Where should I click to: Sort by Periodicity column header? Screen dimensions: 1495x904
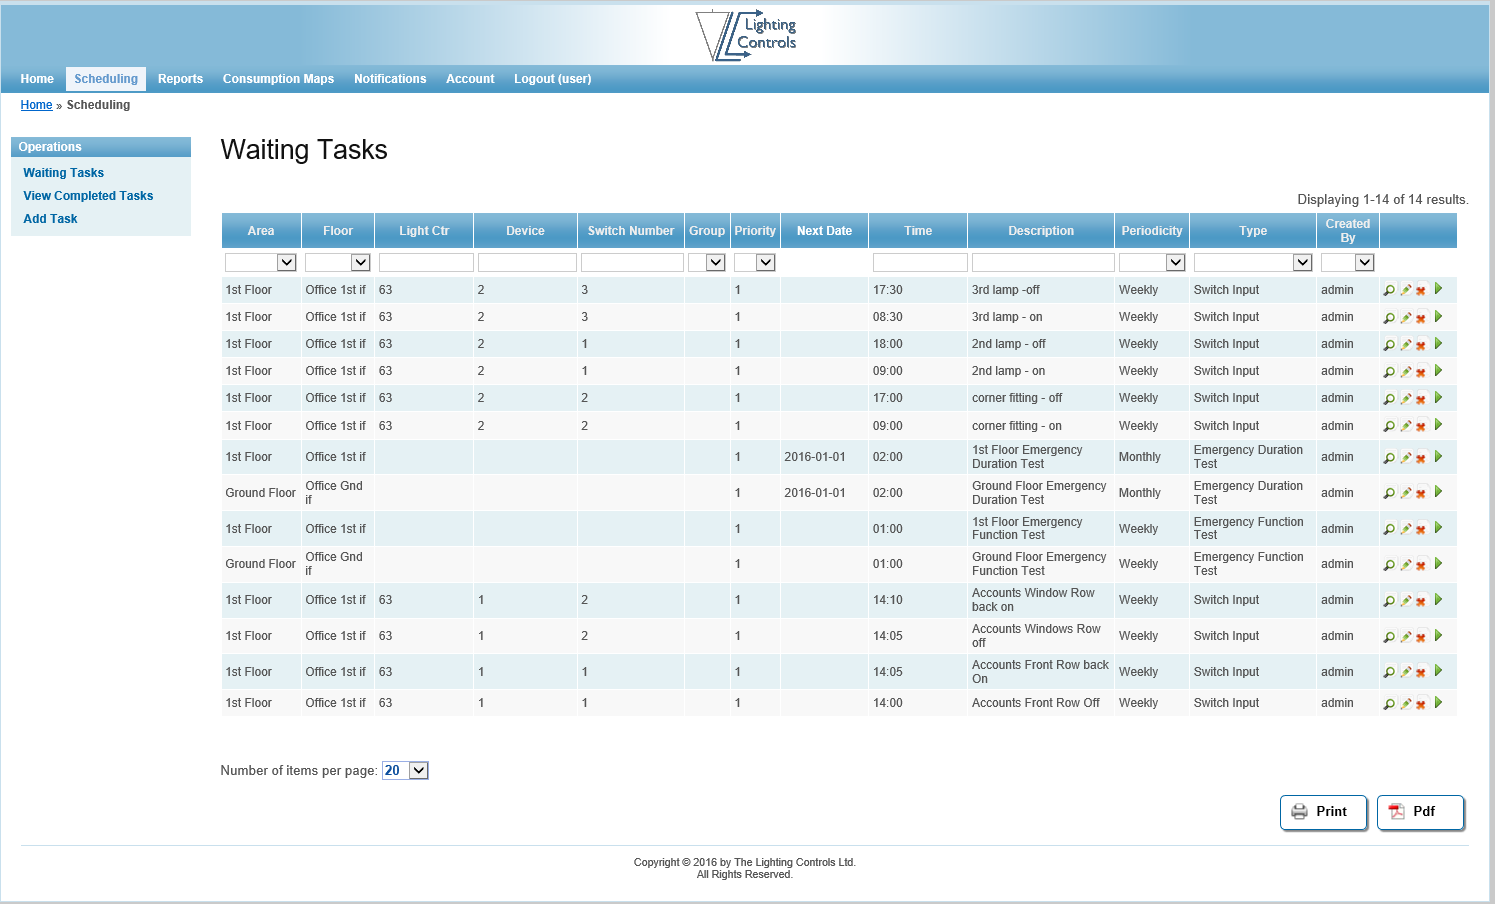pyautogui.click(x=1152, y=231)
